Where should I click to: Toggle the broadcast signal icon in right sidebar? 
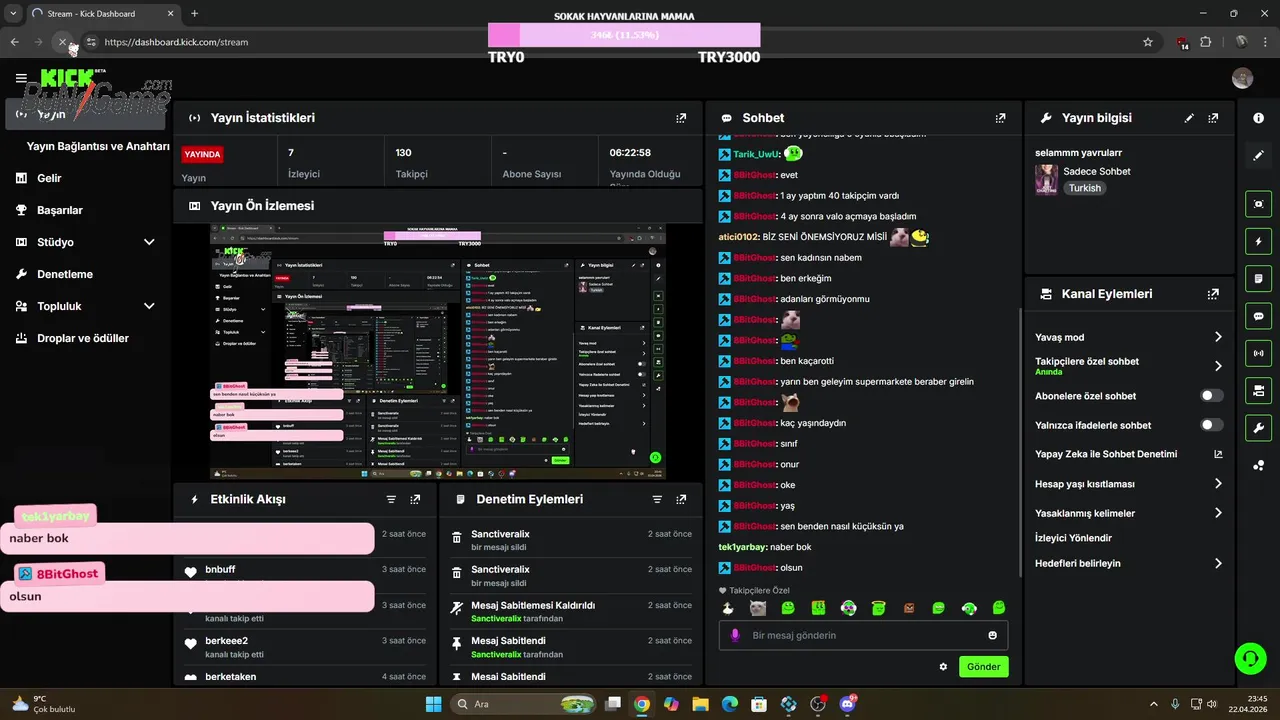click(x=1258, y=352)
